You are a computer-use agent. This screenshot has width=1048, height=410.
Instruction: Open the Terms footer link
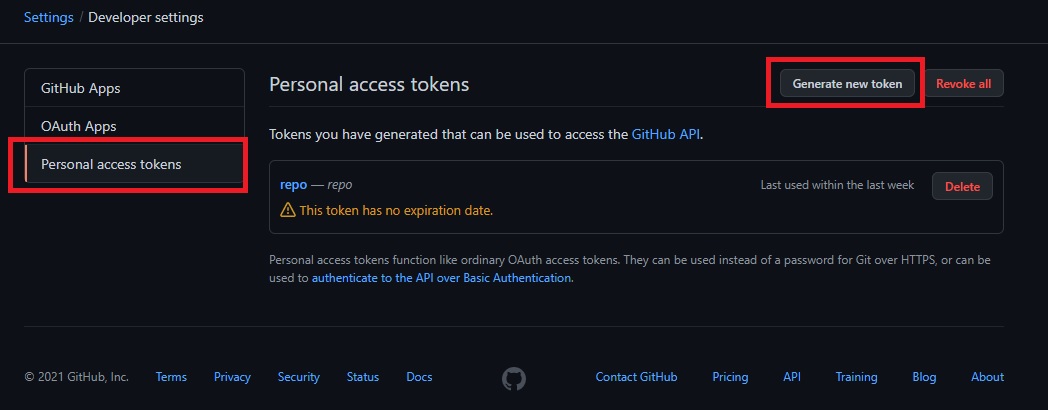point(171,377)
